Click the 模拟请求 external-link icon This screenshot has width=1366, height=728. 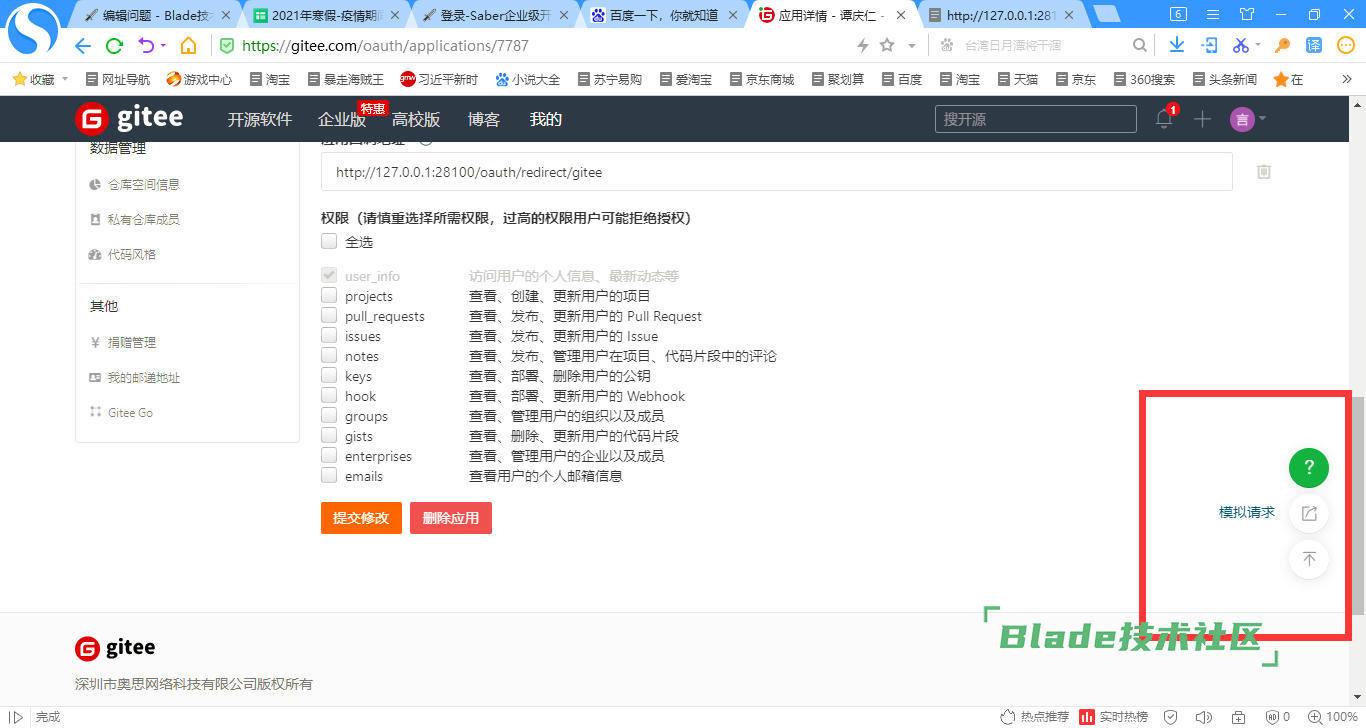point(1309,514)
